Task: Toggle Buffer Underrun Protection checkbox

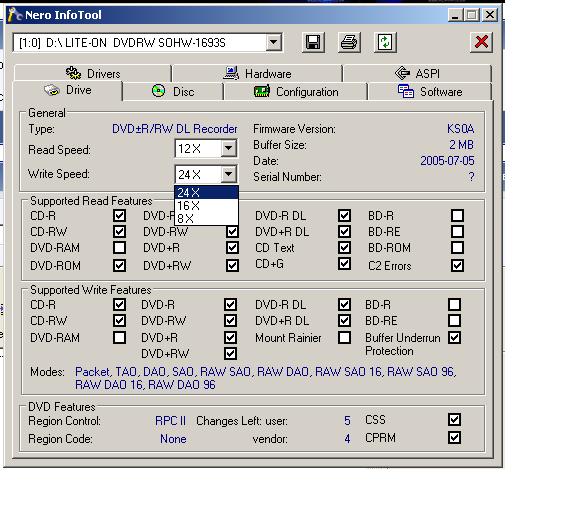Action: (454, 337)
